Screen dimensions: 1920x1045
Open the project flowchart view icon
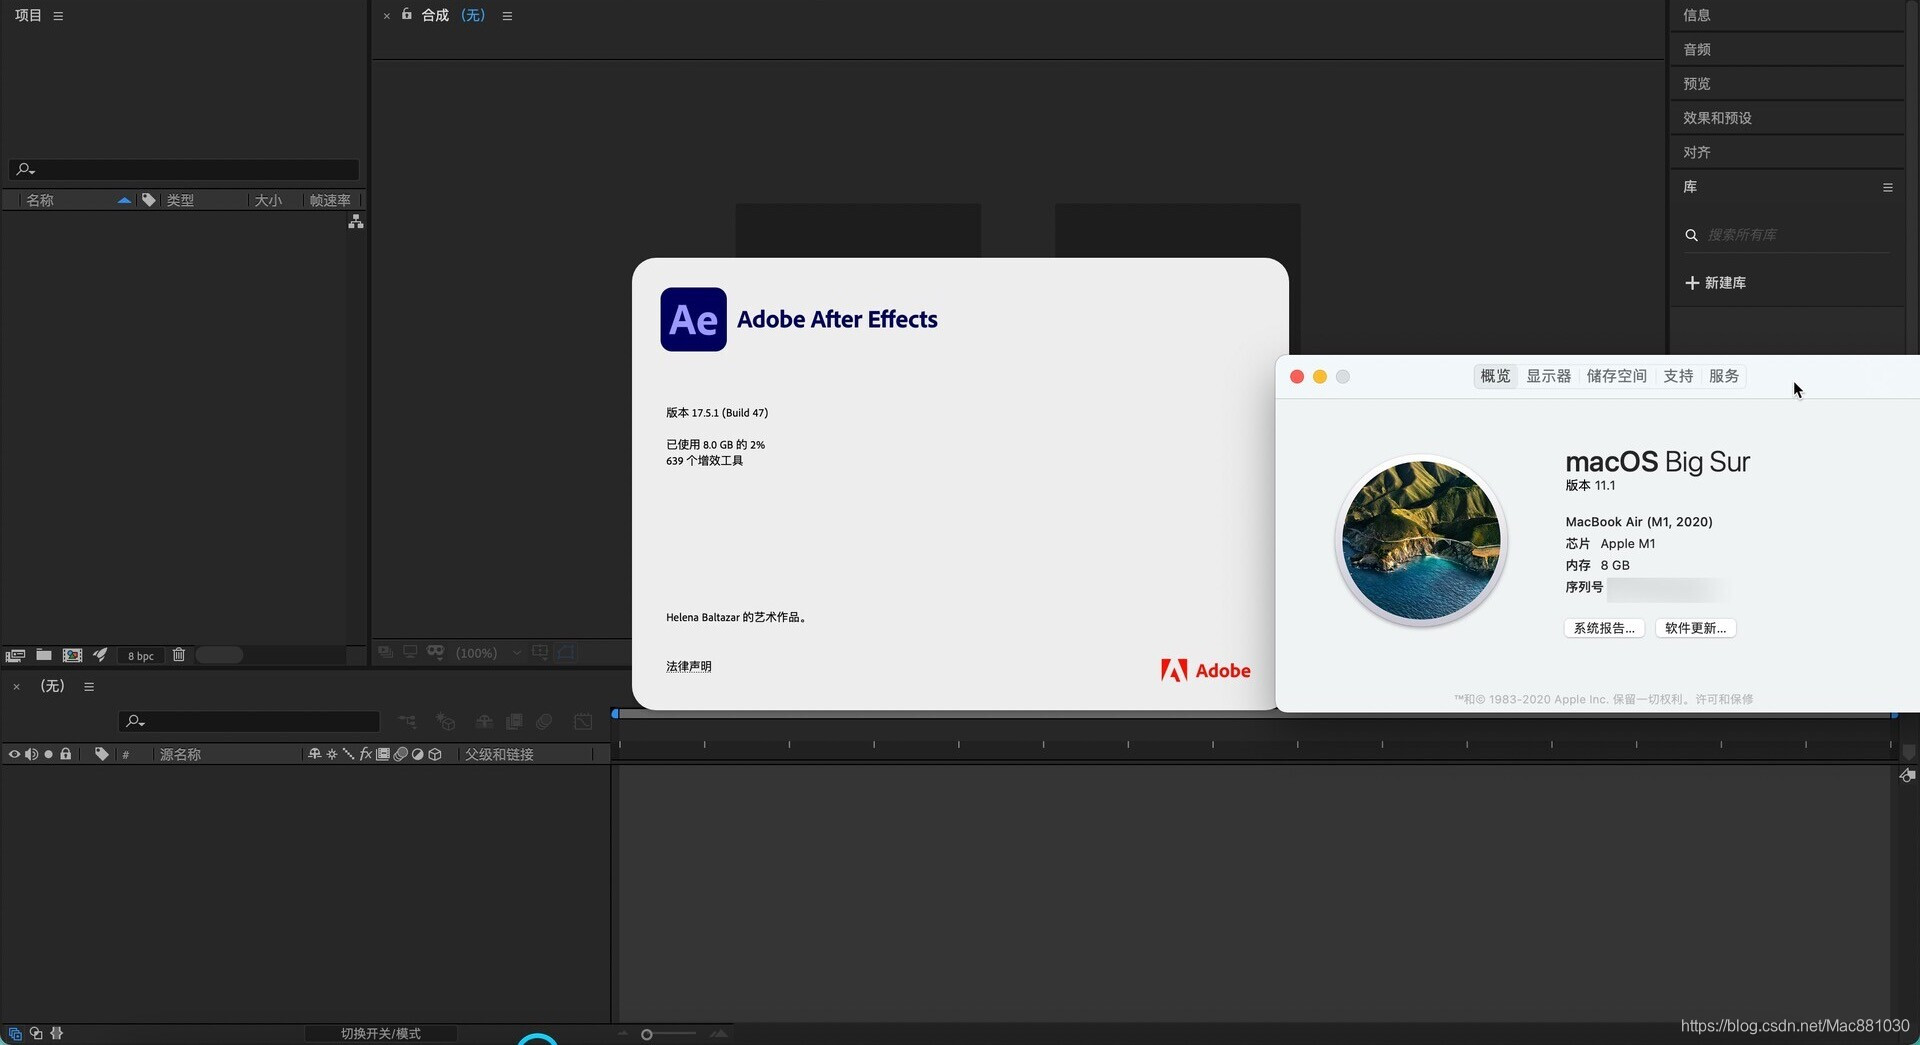pyautogui.click(x=356, y=222)
